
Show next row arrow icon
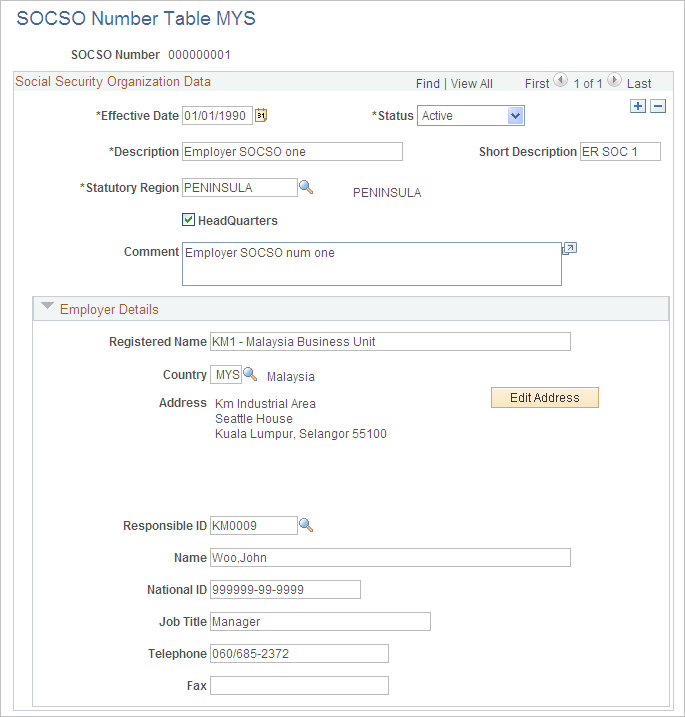point(615,80)
